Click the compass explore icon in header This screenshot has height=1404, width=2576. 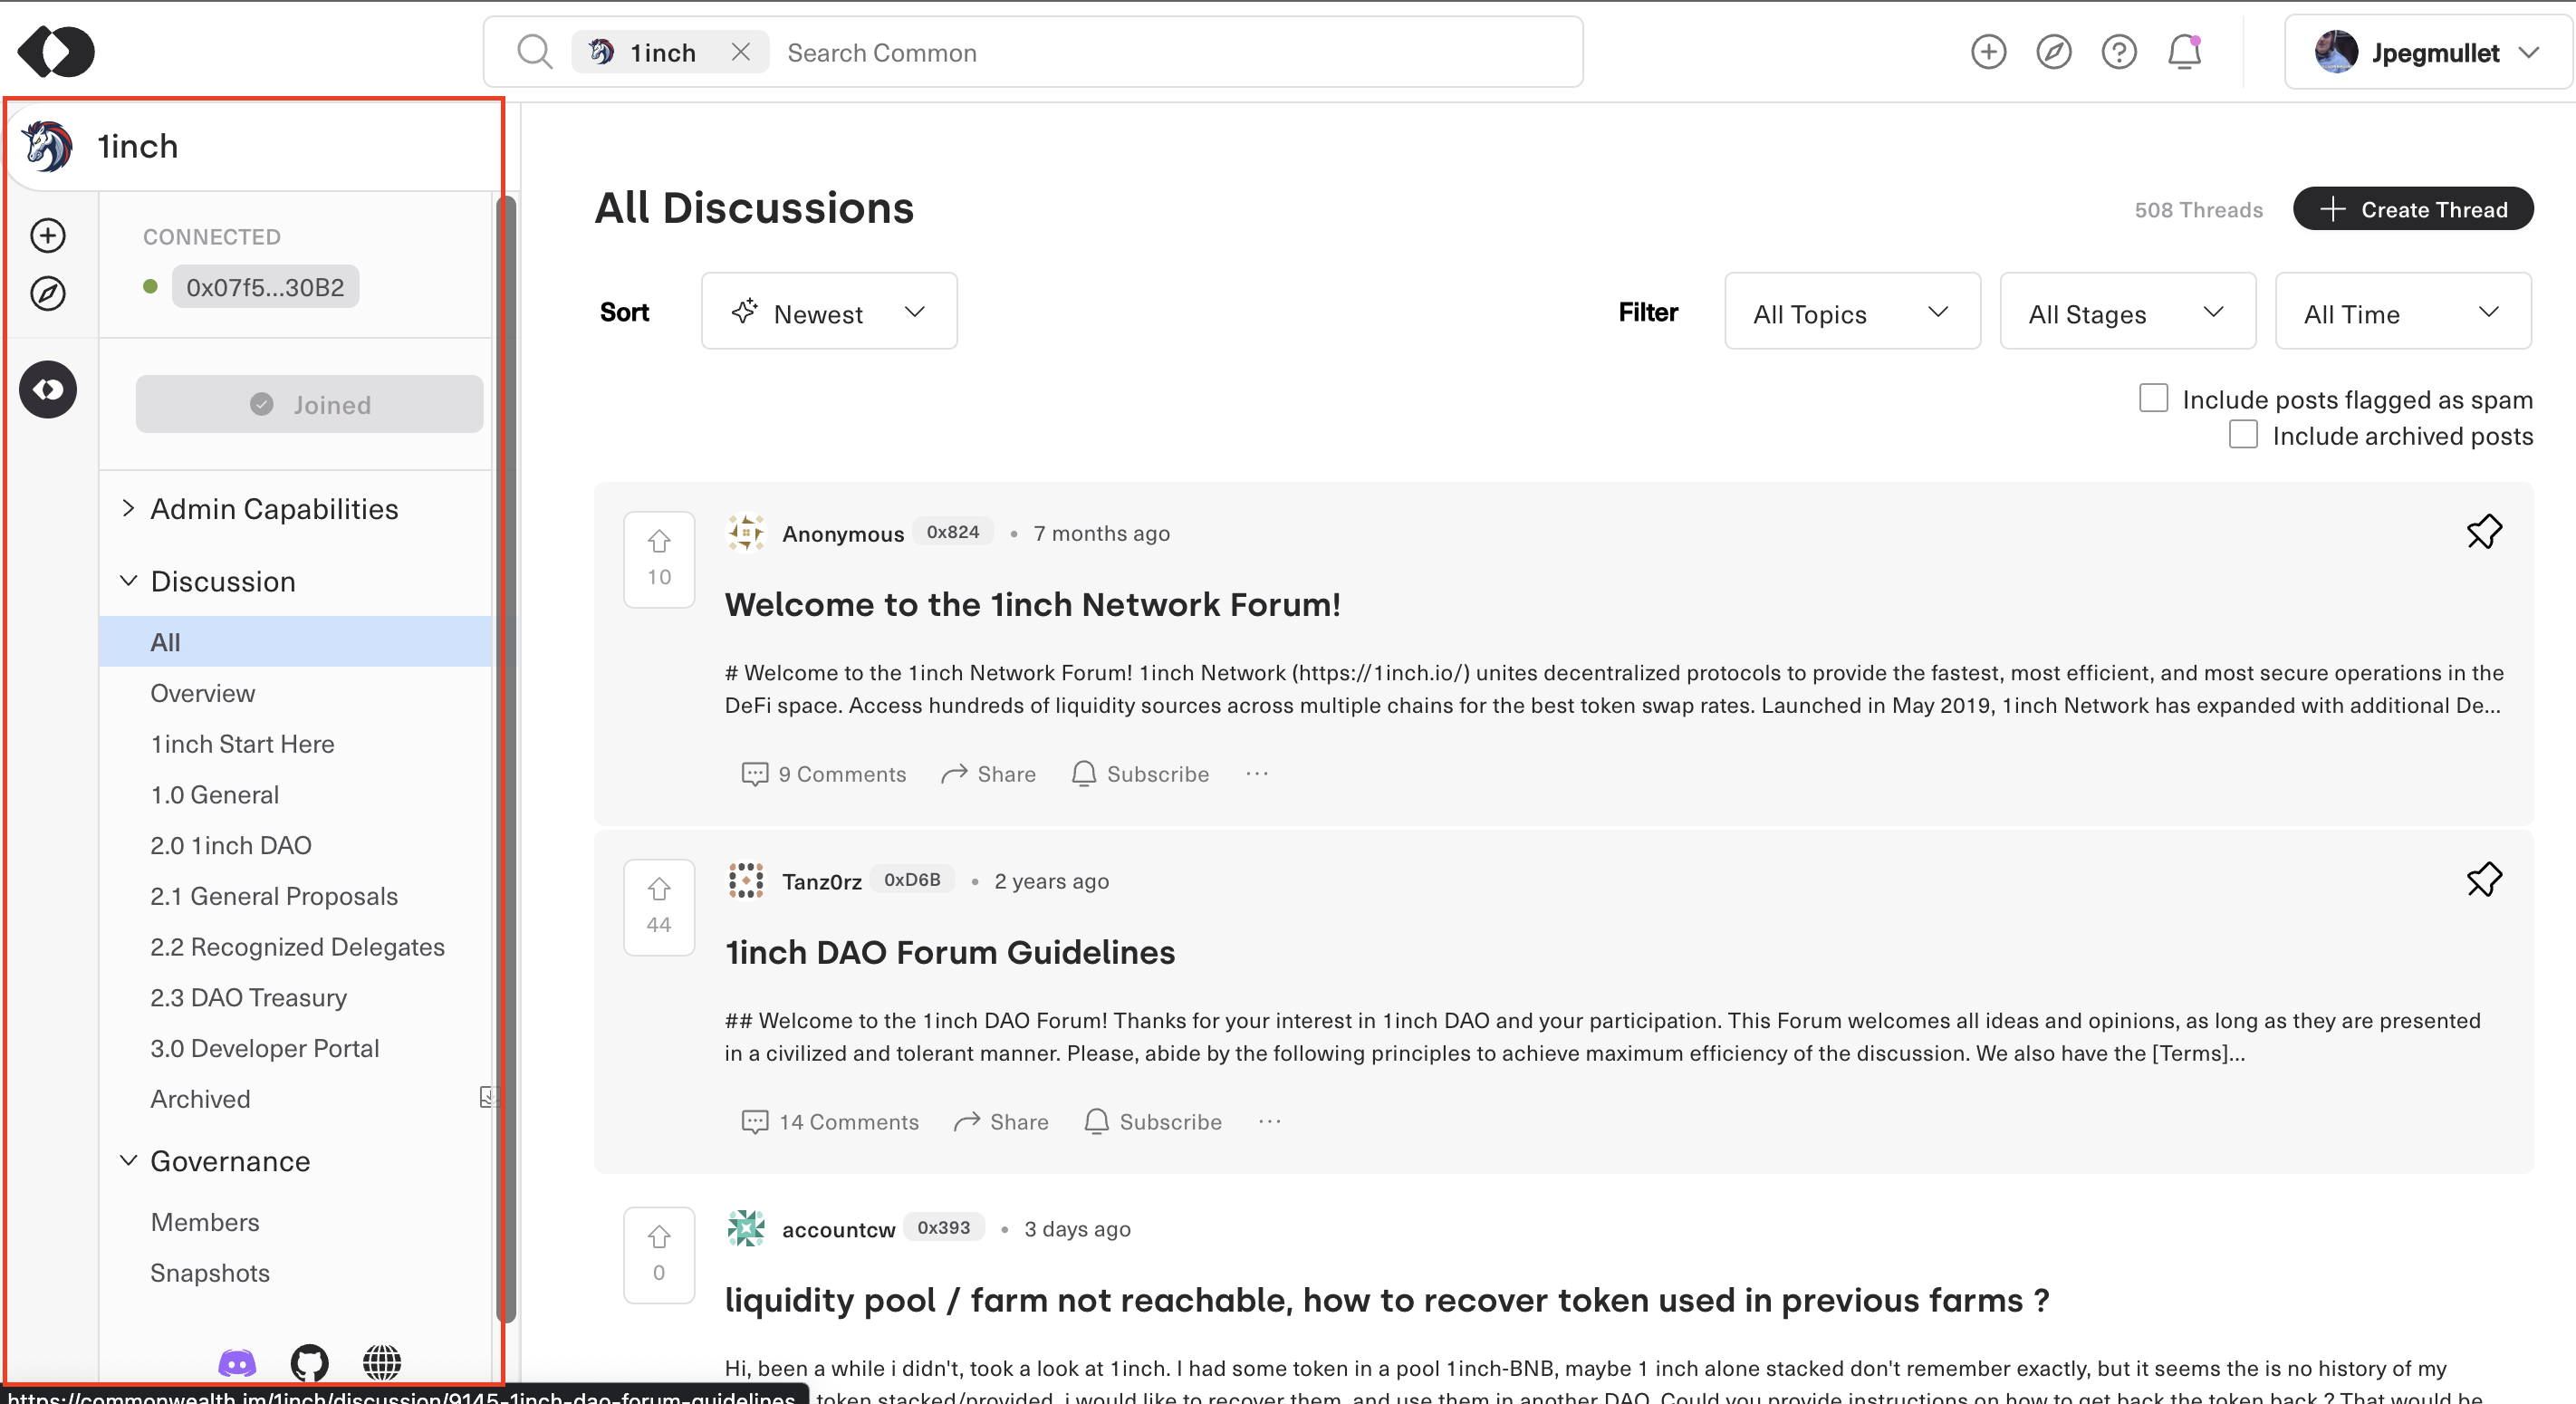pos(2053,52)
